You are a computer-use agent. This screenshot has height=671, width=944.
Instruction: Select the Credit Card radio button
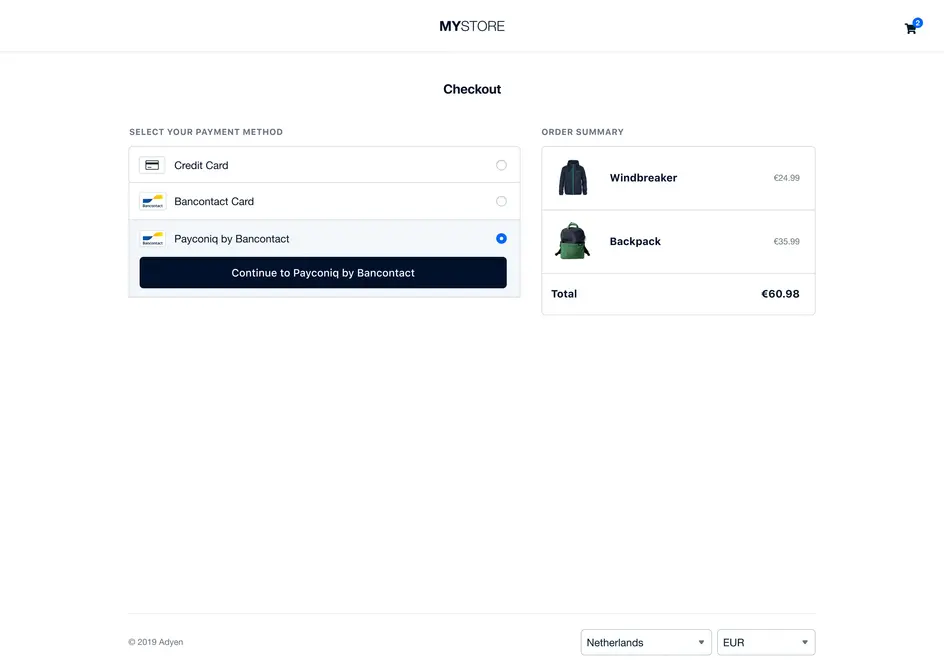(x=501, y=164)
